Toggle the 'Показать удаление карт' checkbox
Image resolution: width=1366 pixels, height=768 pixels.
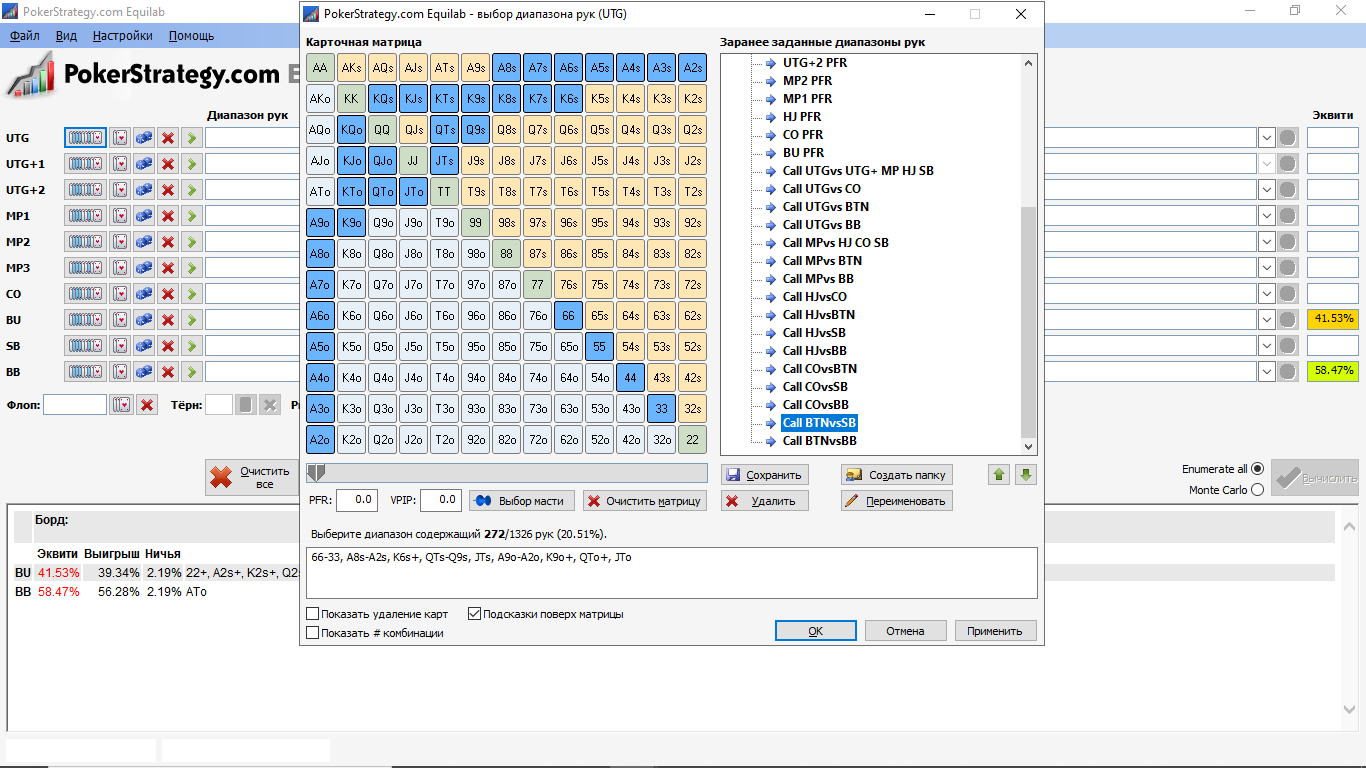(x=313, y=614)
